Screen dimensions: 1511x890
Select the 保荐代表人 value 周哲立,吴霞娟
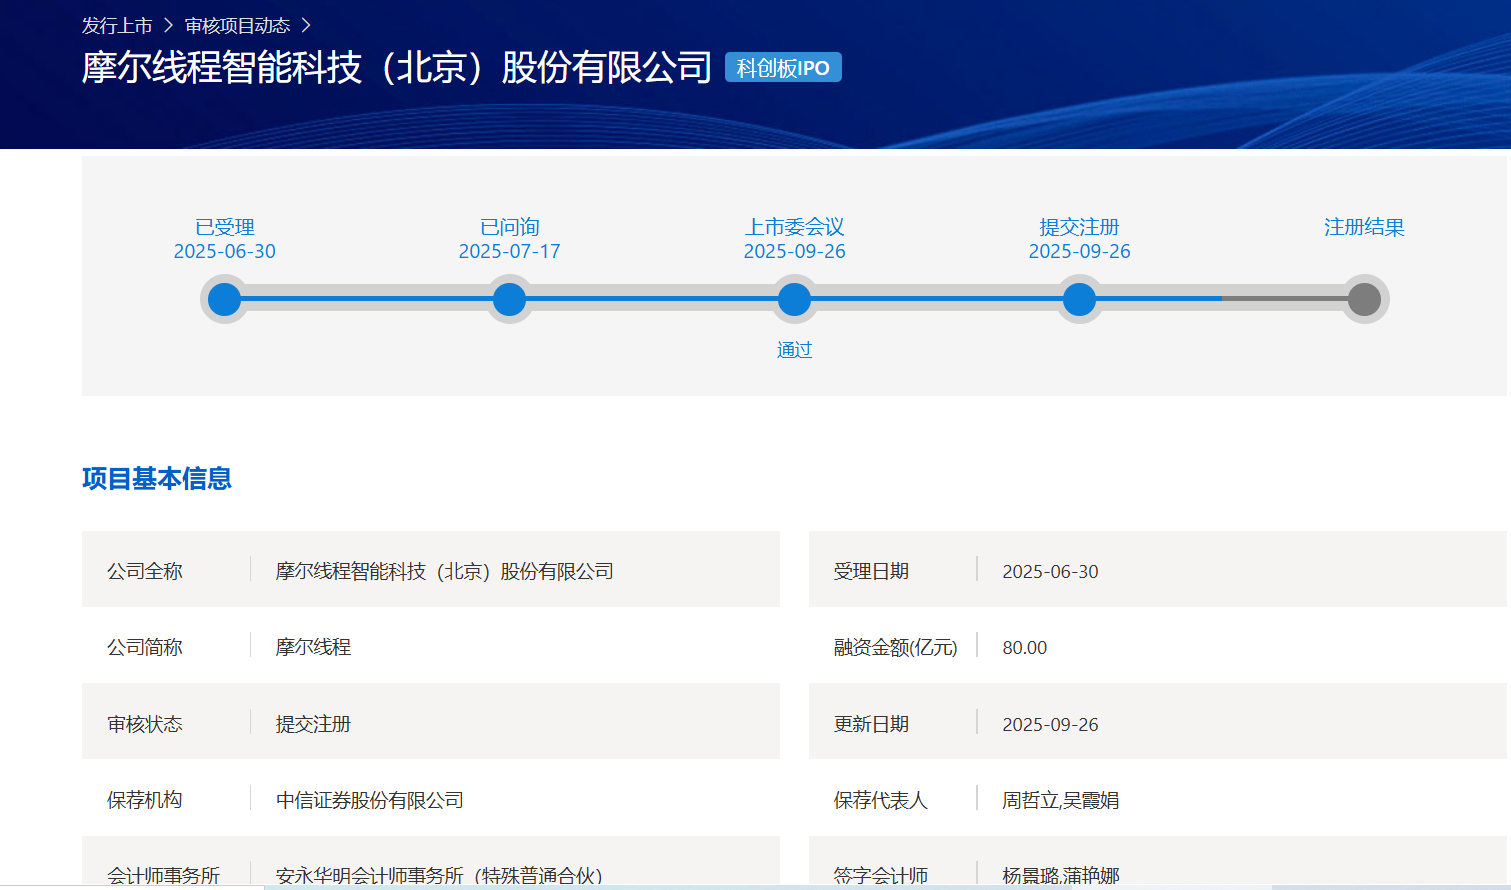pos(1061,800)
